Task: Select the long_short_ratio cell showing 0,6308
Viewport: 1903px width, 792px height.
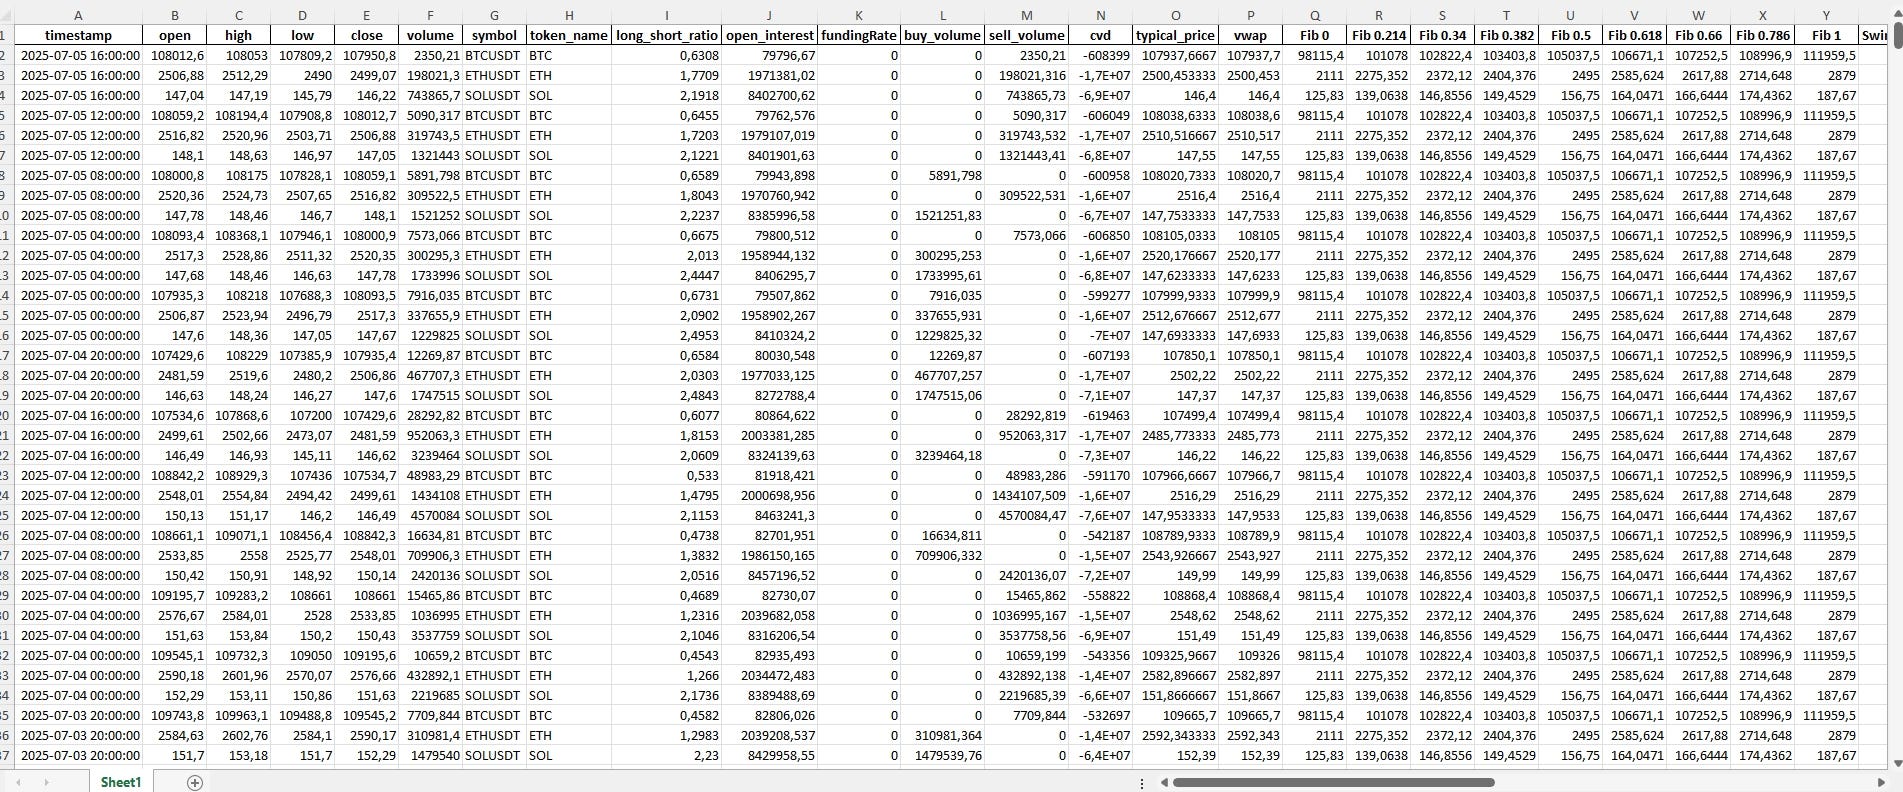Action: (667, 55)
